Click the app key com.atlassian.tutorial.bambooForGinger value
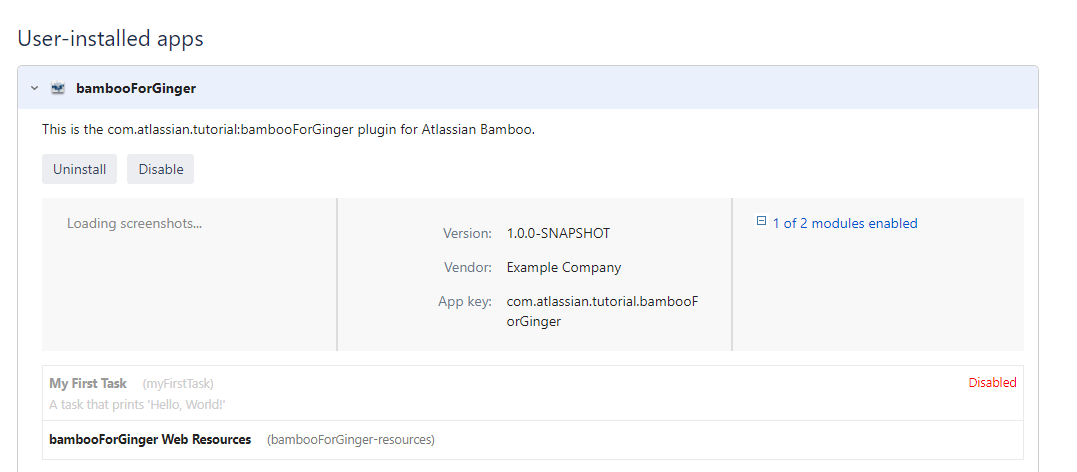The image size is (1077, 472). [602, 311]
